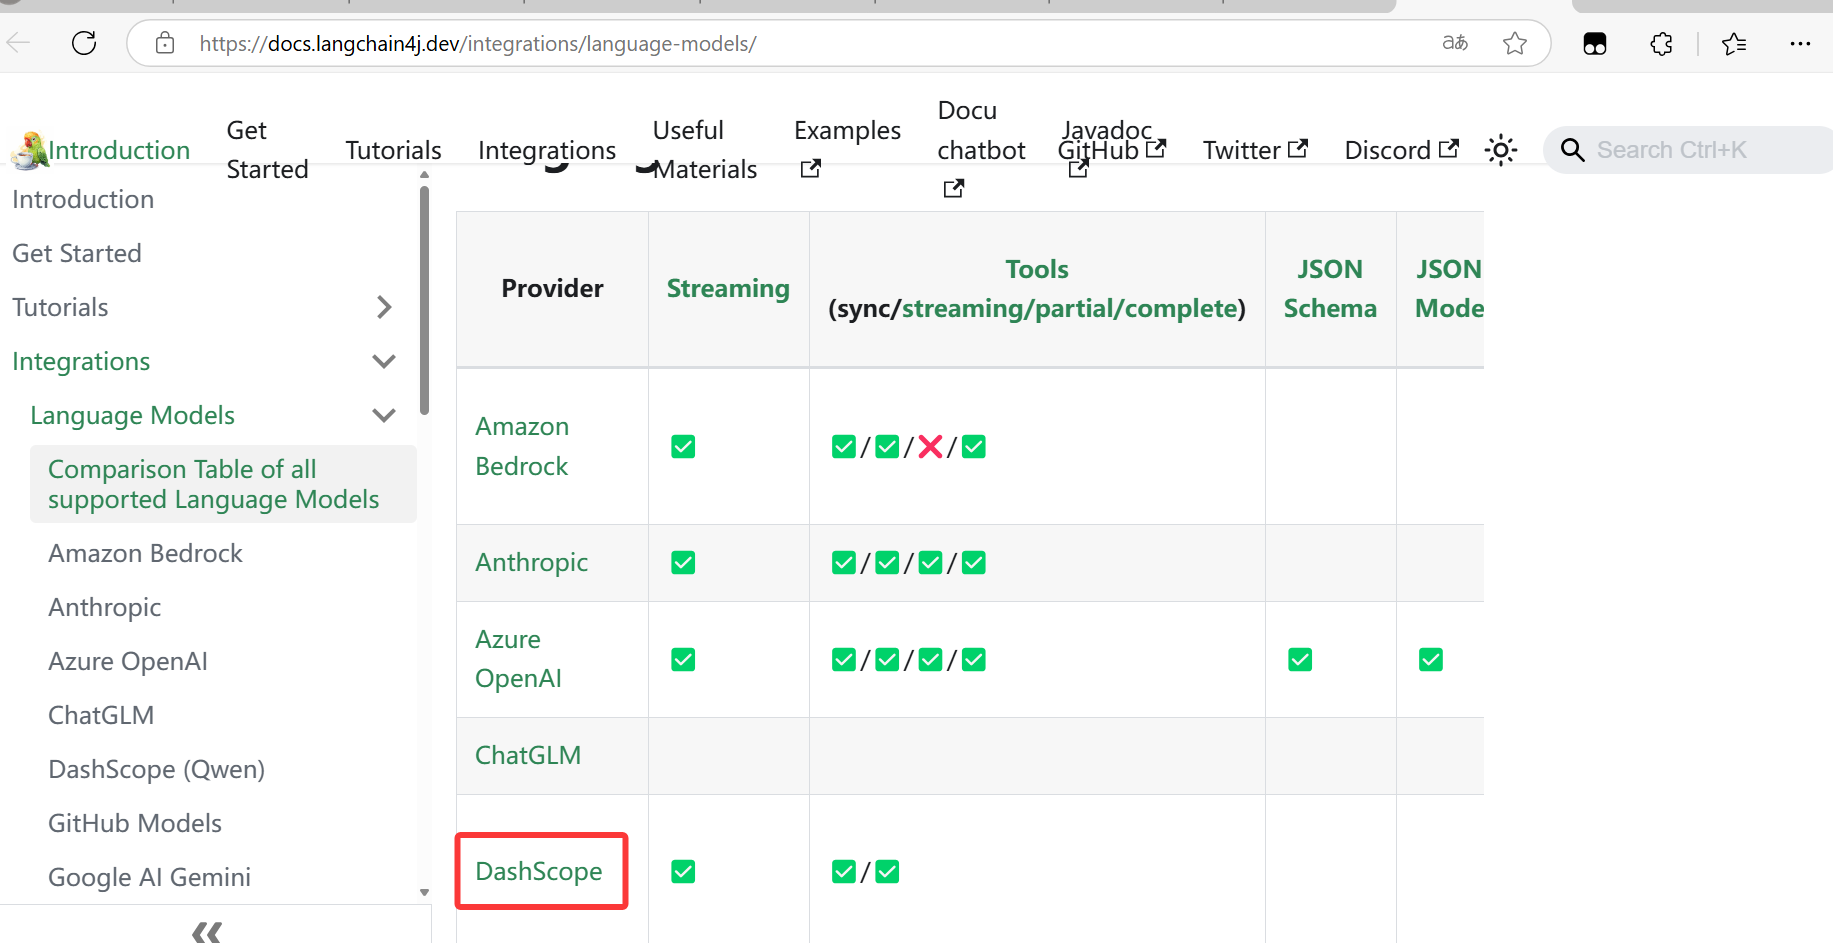
Task: Click the Azure OpenAI JSON Schema checkmark
Action: pyautogui.click(x=1300, y=660)
